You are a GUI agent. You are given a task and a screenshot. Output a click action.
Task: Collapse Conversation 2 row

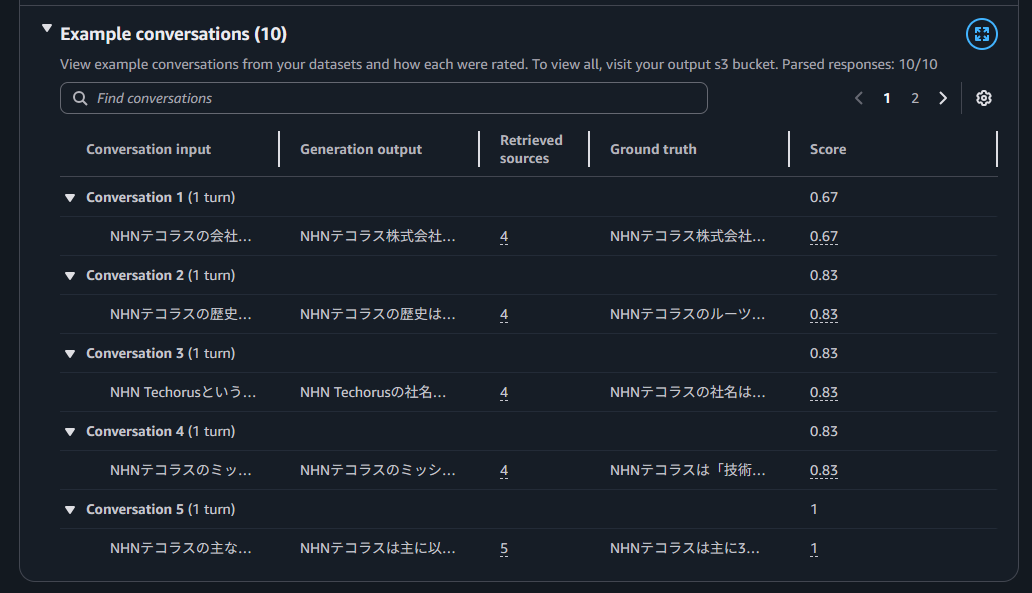(70, 276)
